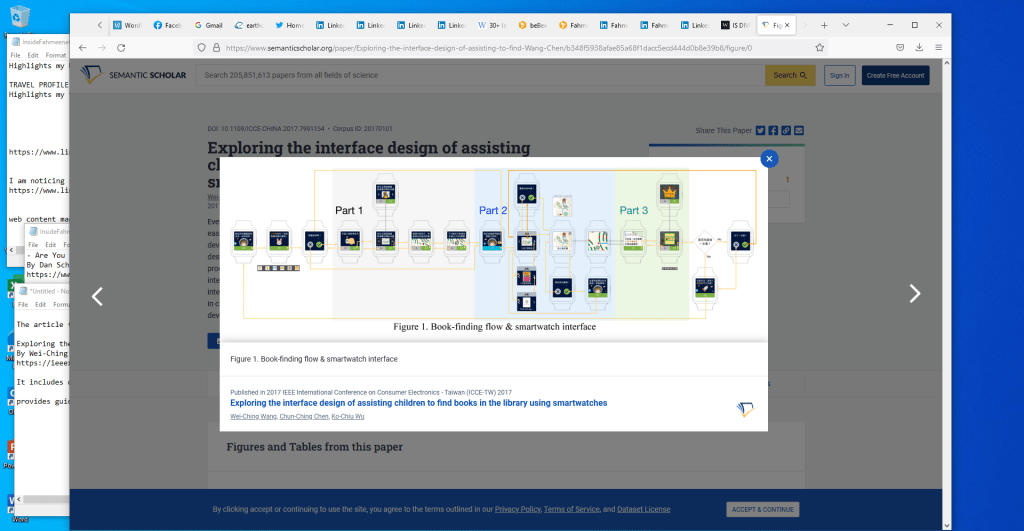Switch to the Facebook tab
This screenshot has height=531, width=1024.
pyautogui.click(x=167, y=24)
